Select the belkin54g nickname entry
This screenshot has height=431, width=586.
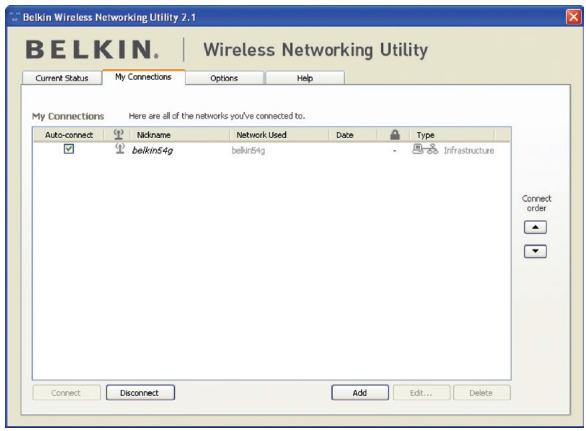point(152,151)
